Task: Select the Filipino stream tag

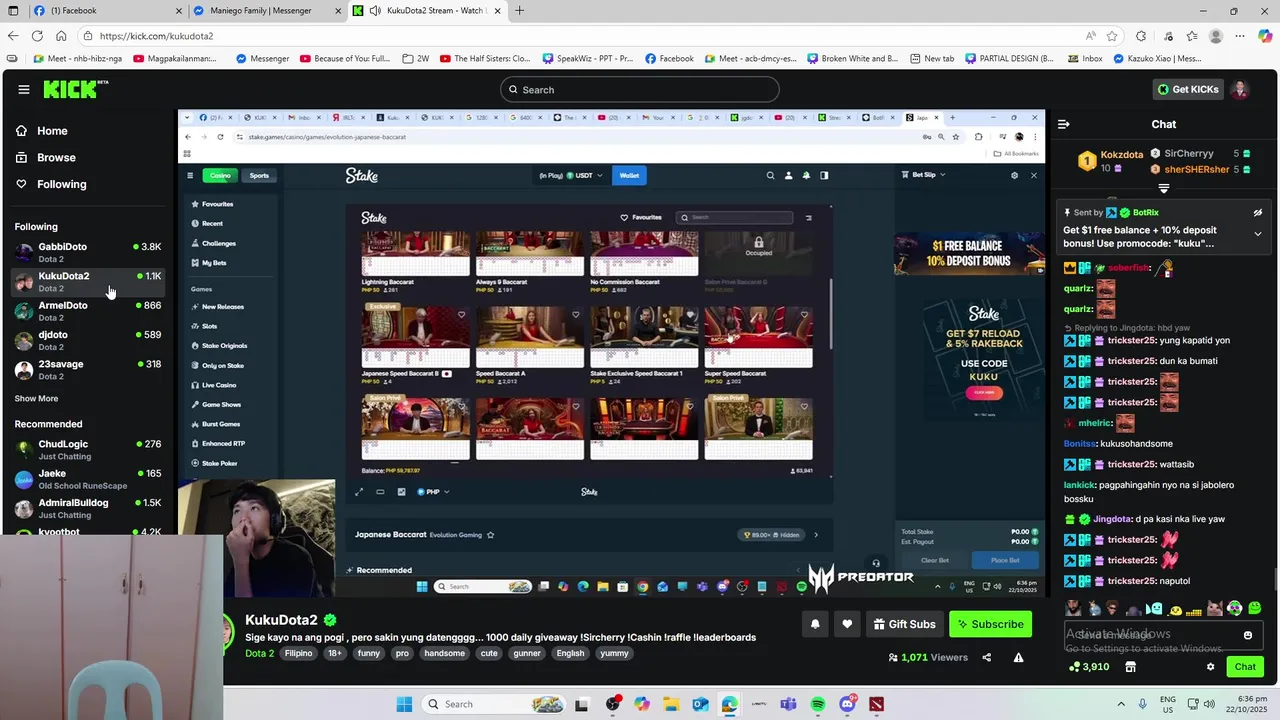Action: coord(298,653)
